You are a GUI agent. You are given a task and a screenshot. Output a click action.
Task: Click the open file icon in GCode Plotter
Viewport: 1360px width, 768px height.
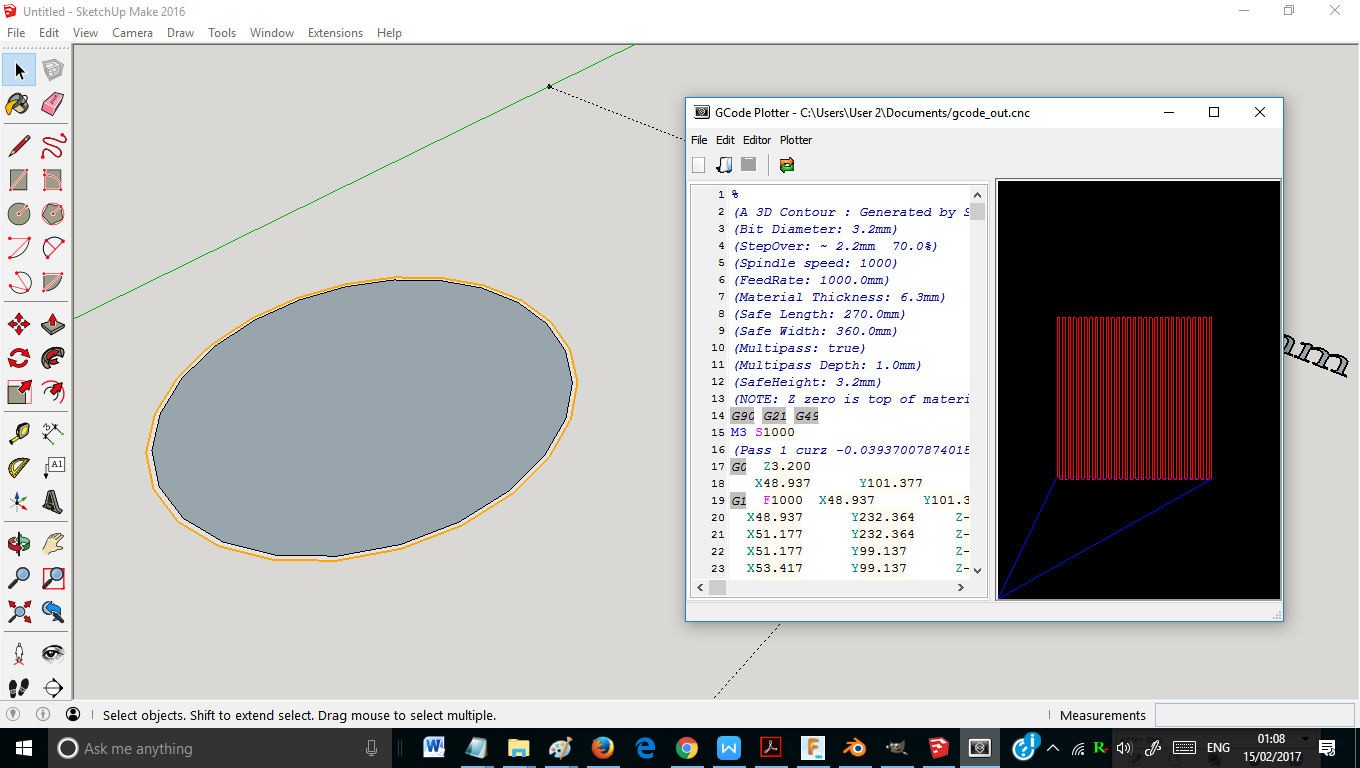(x=724, y=165)
